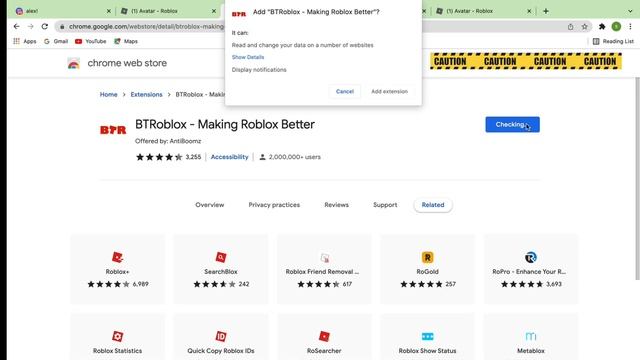Click the SearchBlox title text
The image size is (640, 360).
click(x=221, y=271)
